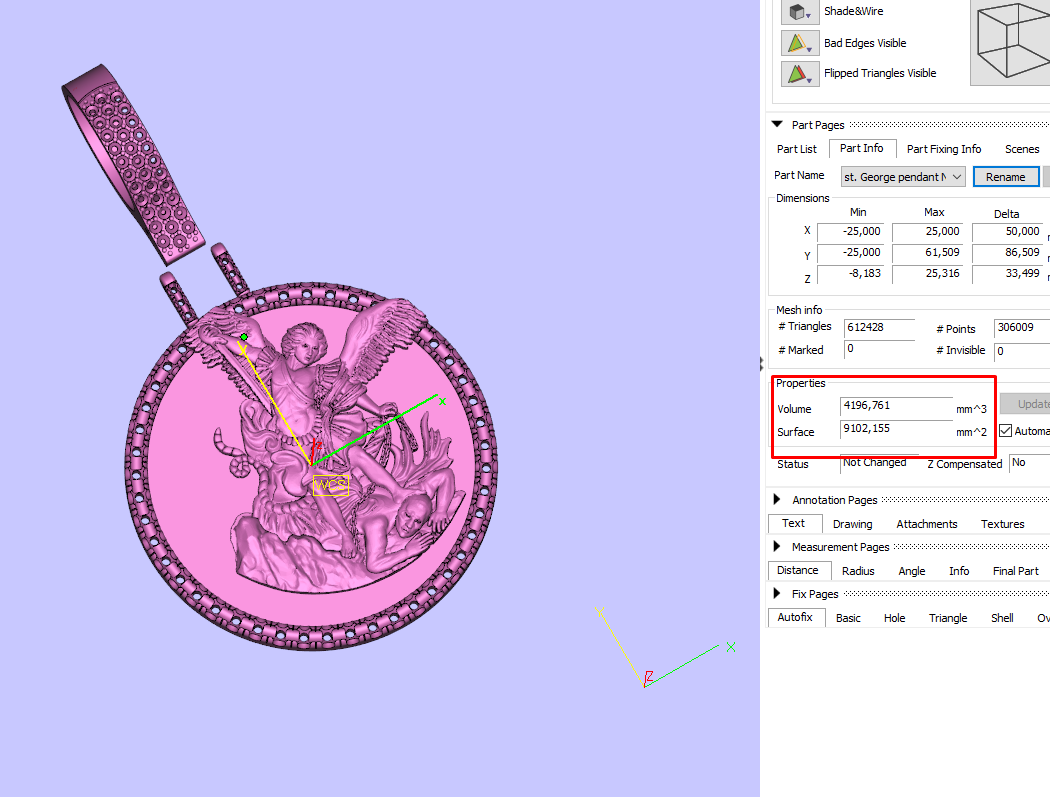The height and width of the screenshot is (797, 1050).
Task: Click the # Marked count field
Action: point(879,349)
